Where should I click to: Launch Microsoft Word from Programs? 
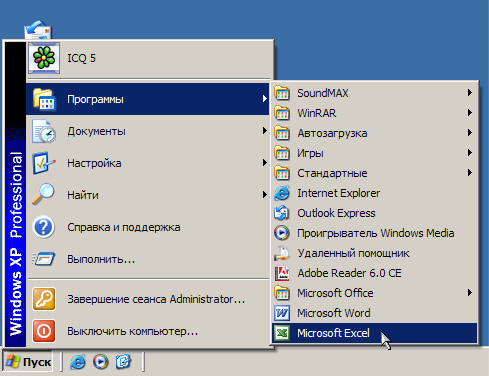click(x=375, y=313)
